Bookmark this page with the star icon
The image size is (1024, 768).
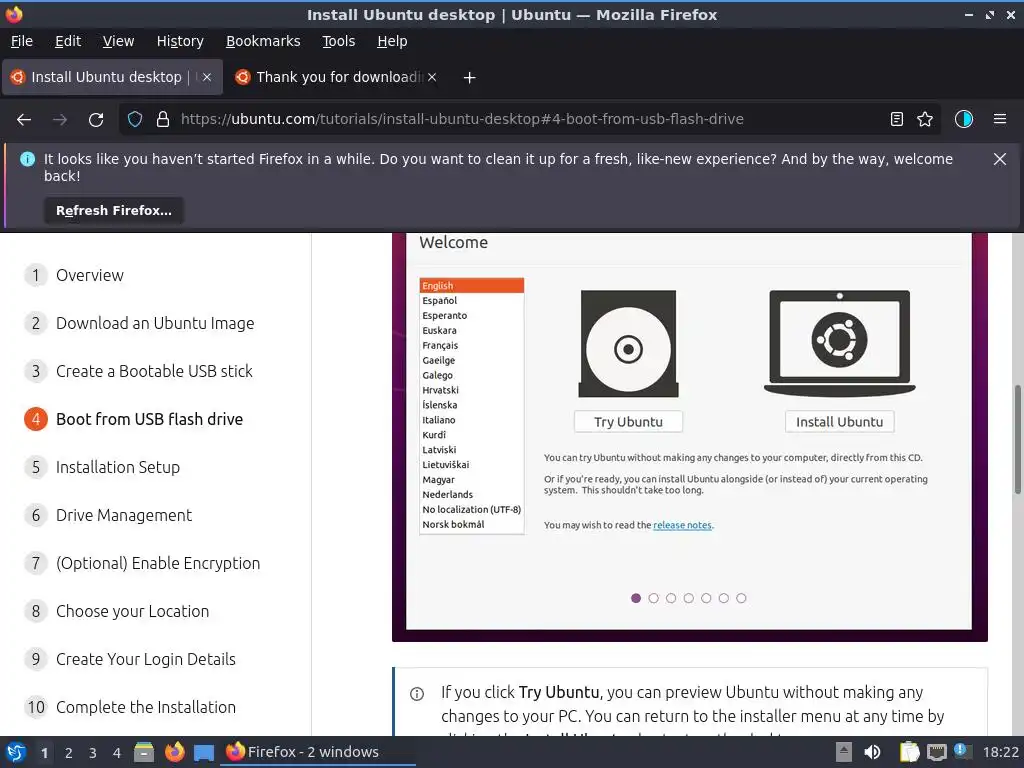[925, 120]
